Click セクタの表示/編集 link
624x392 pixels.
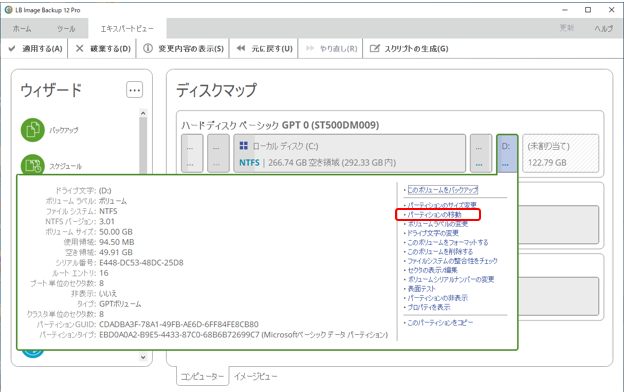(432, 270)
